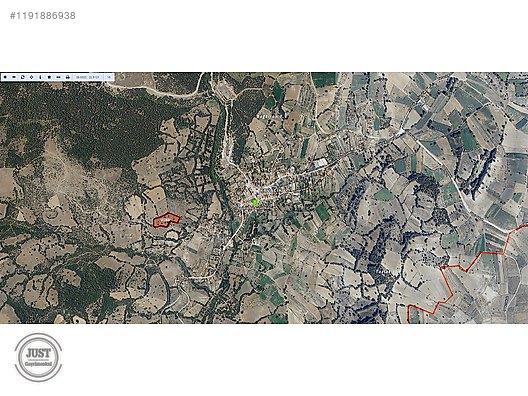Click the dark green field at top
Screen dimensions: 528x396
coord(324,79)
